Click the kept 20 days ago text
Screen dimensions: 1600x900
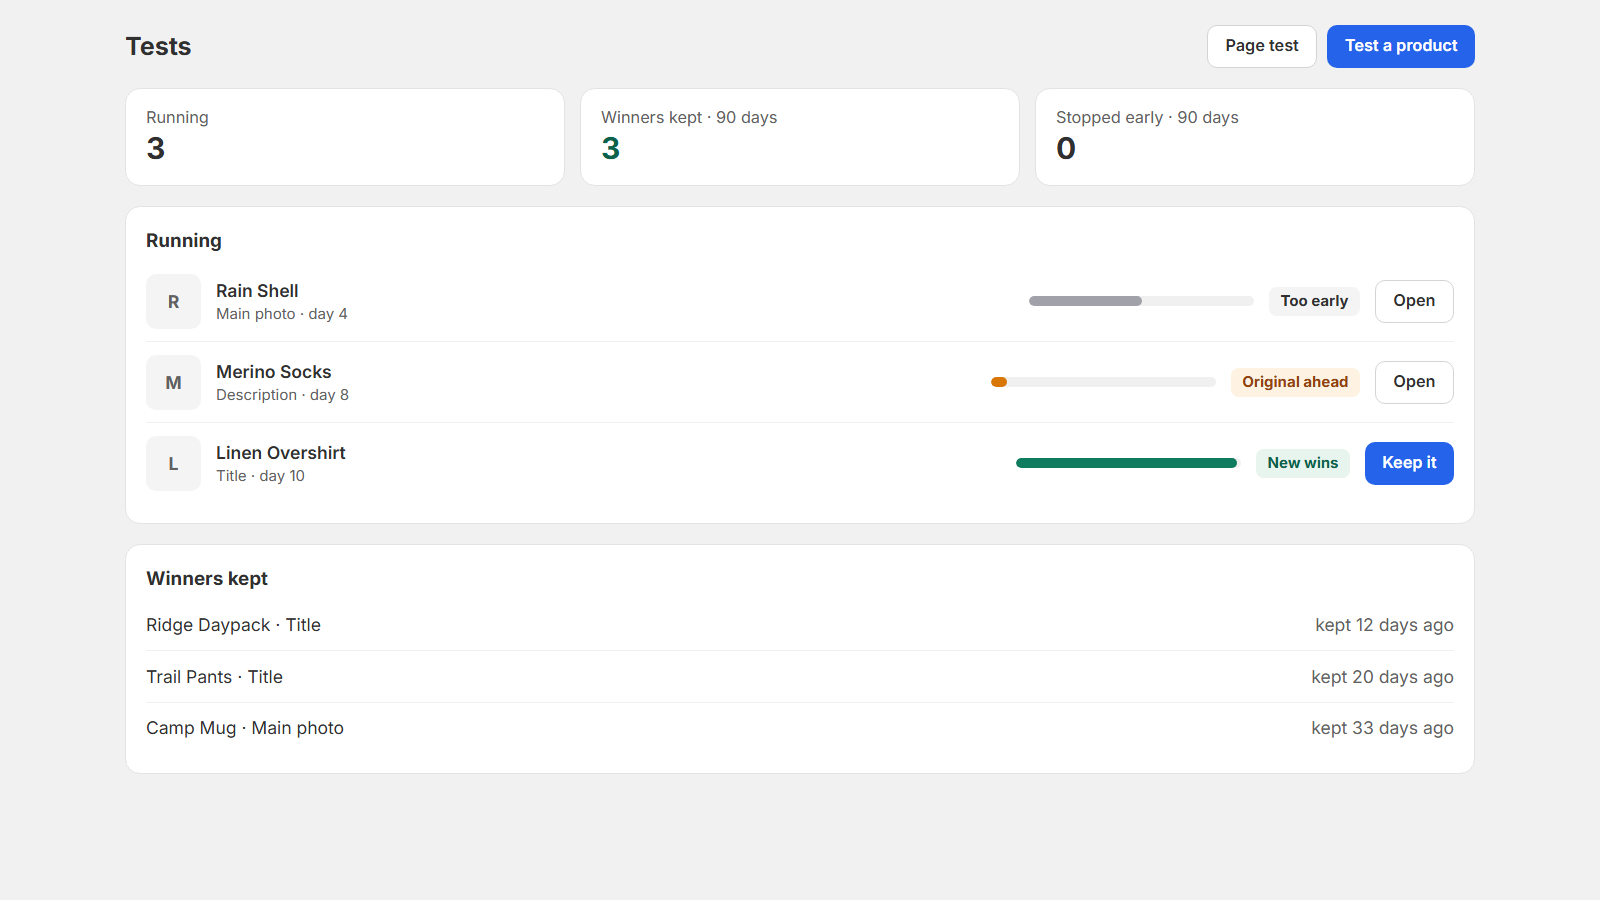tap(1382, 677)
